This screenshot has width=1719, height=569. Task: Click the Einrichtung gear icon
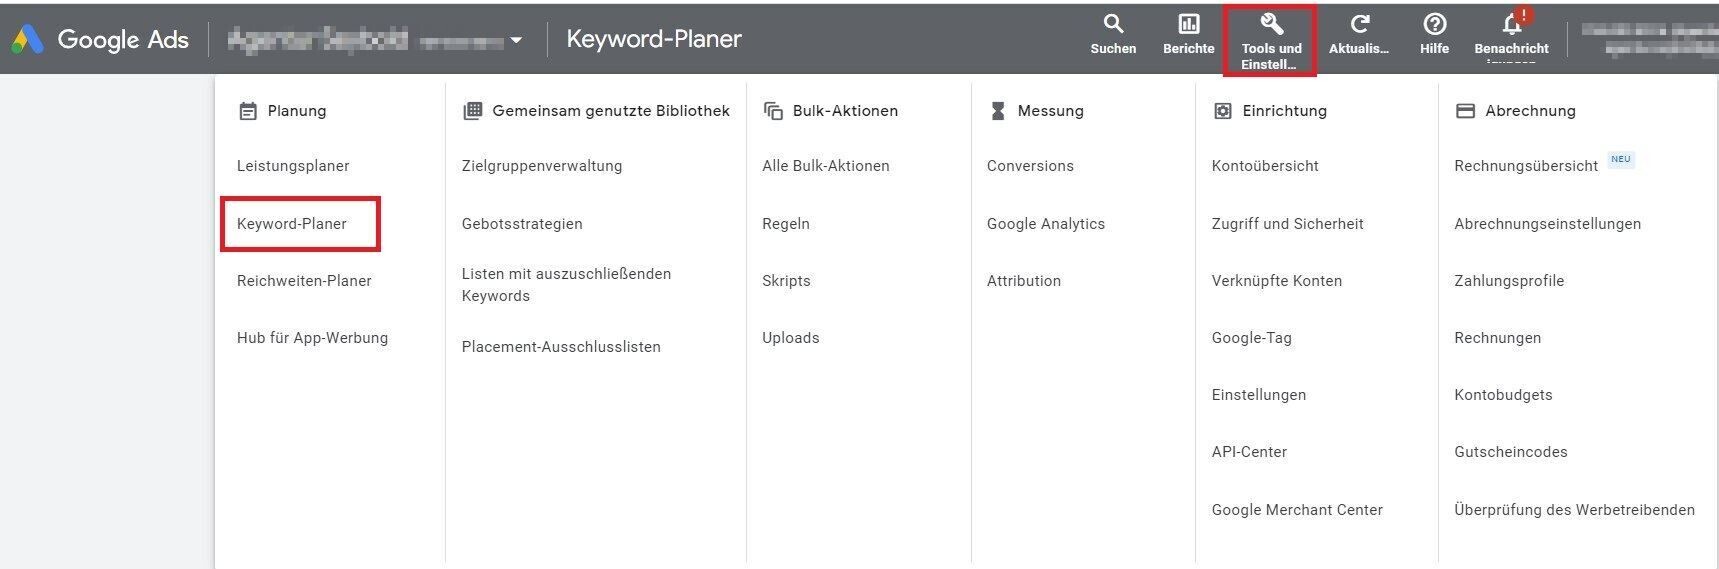tap(1222, 111)
